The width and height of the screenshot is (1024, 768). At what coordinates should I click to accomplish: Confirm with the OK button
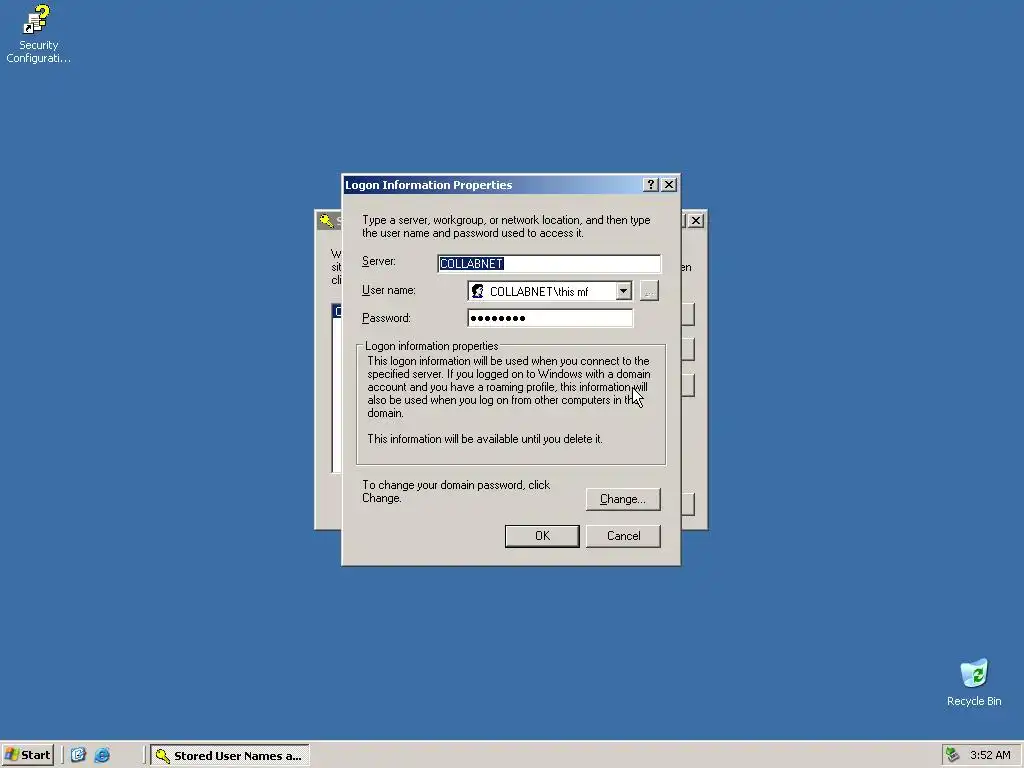[542, 536]
